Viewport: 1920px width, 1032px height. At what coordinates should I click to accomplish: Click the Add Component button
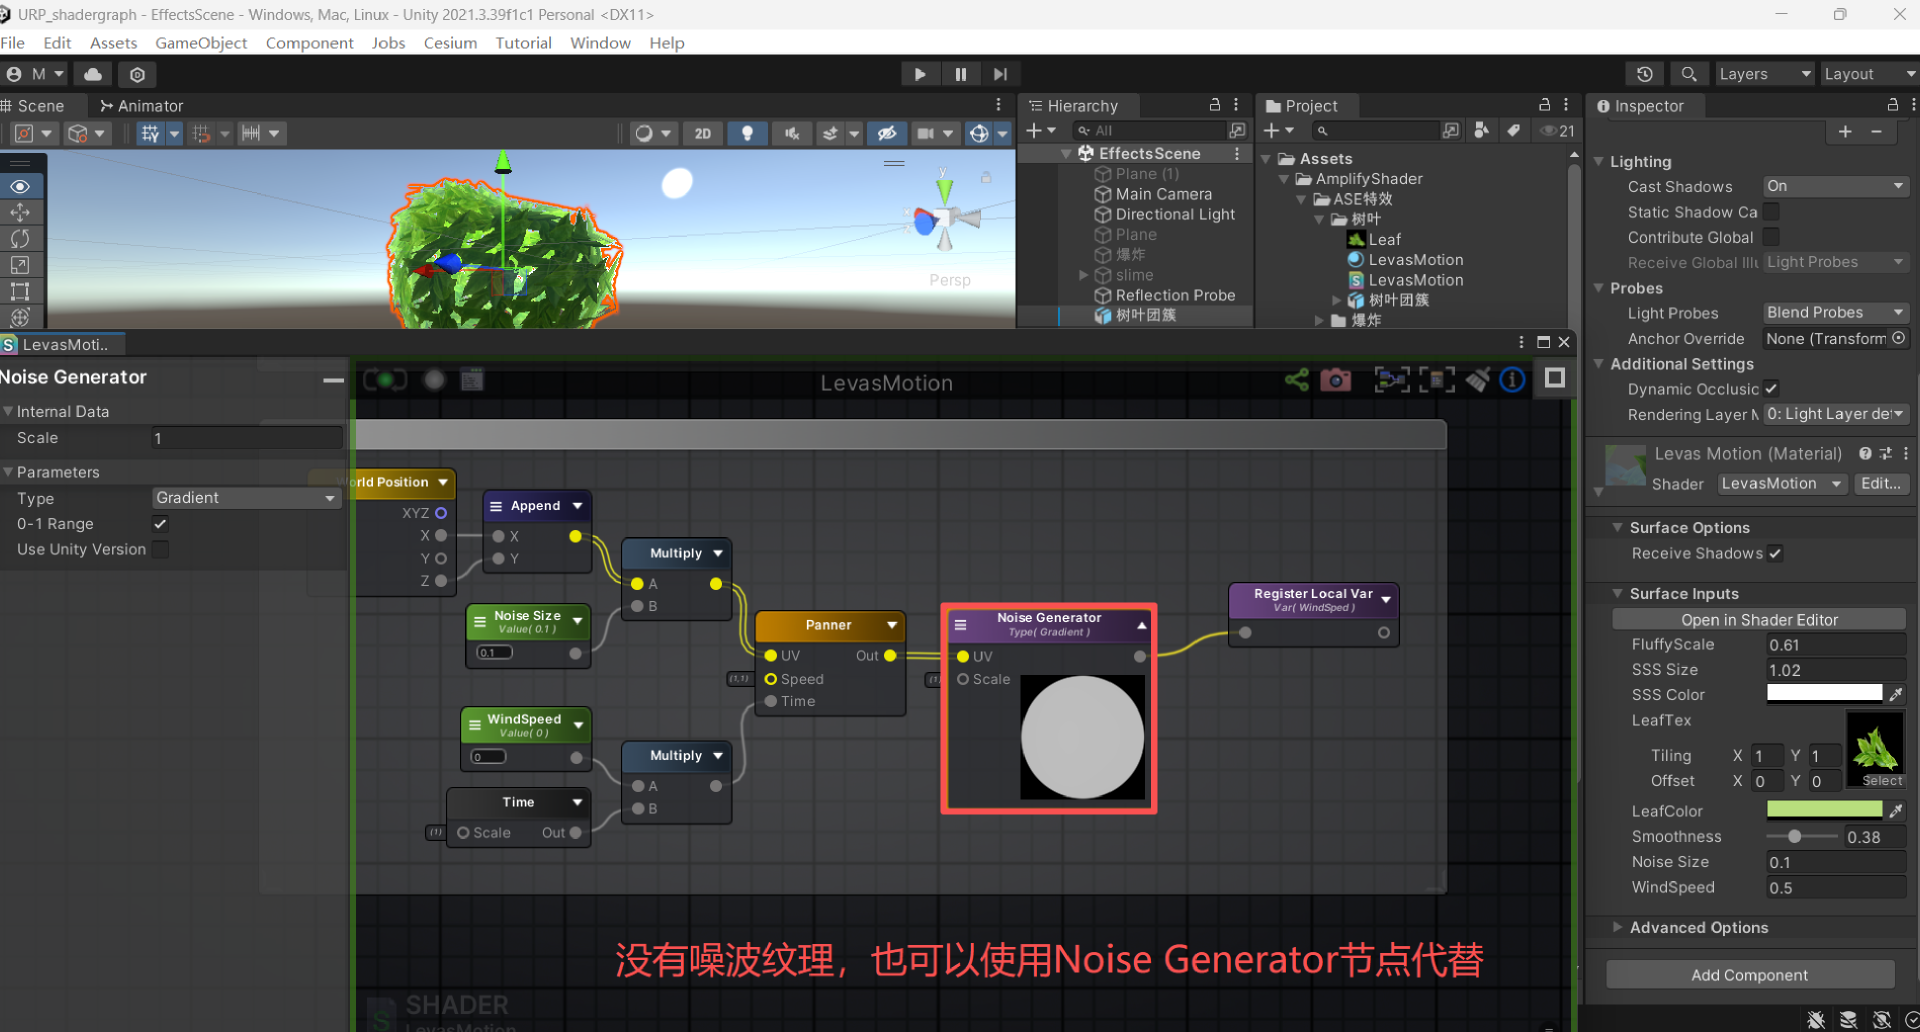pos(1750,975)
